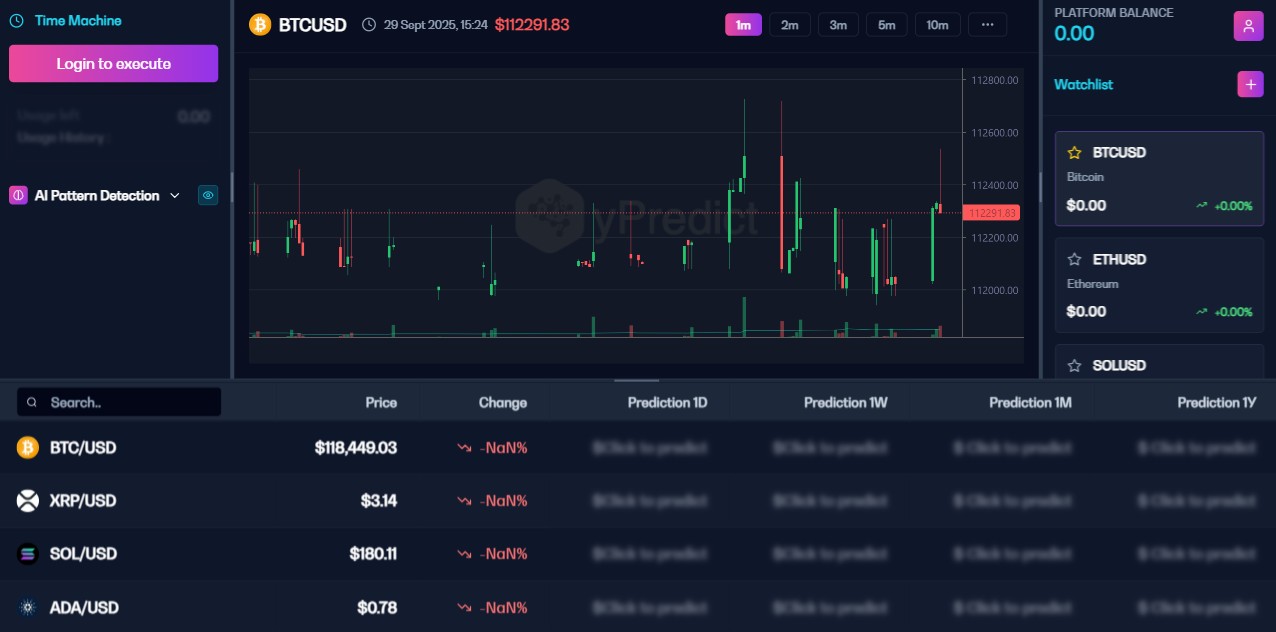Click the Prediction 1W column header
The width and height of the screenshot is (1276, 632).
[845, 402]
